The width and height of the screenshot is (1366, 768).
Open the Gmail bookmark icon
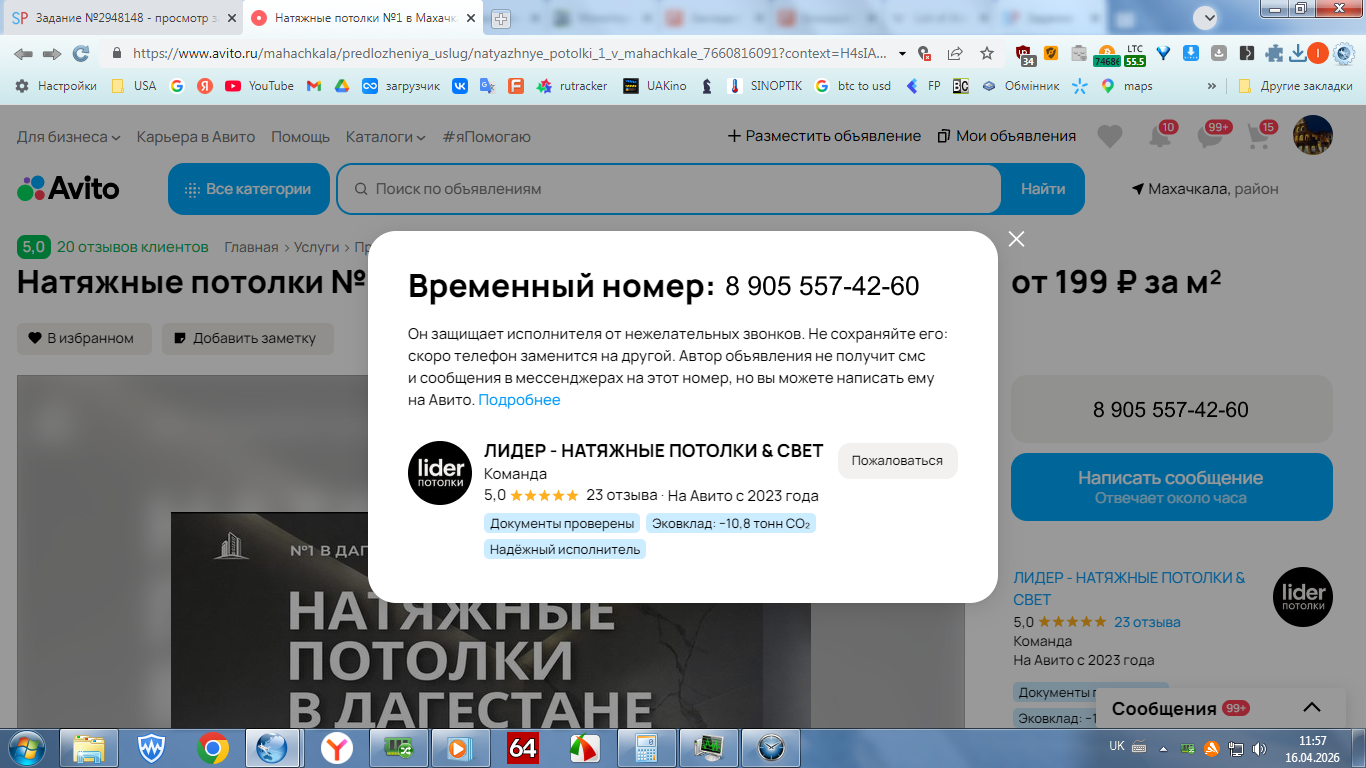pos(314,86)
